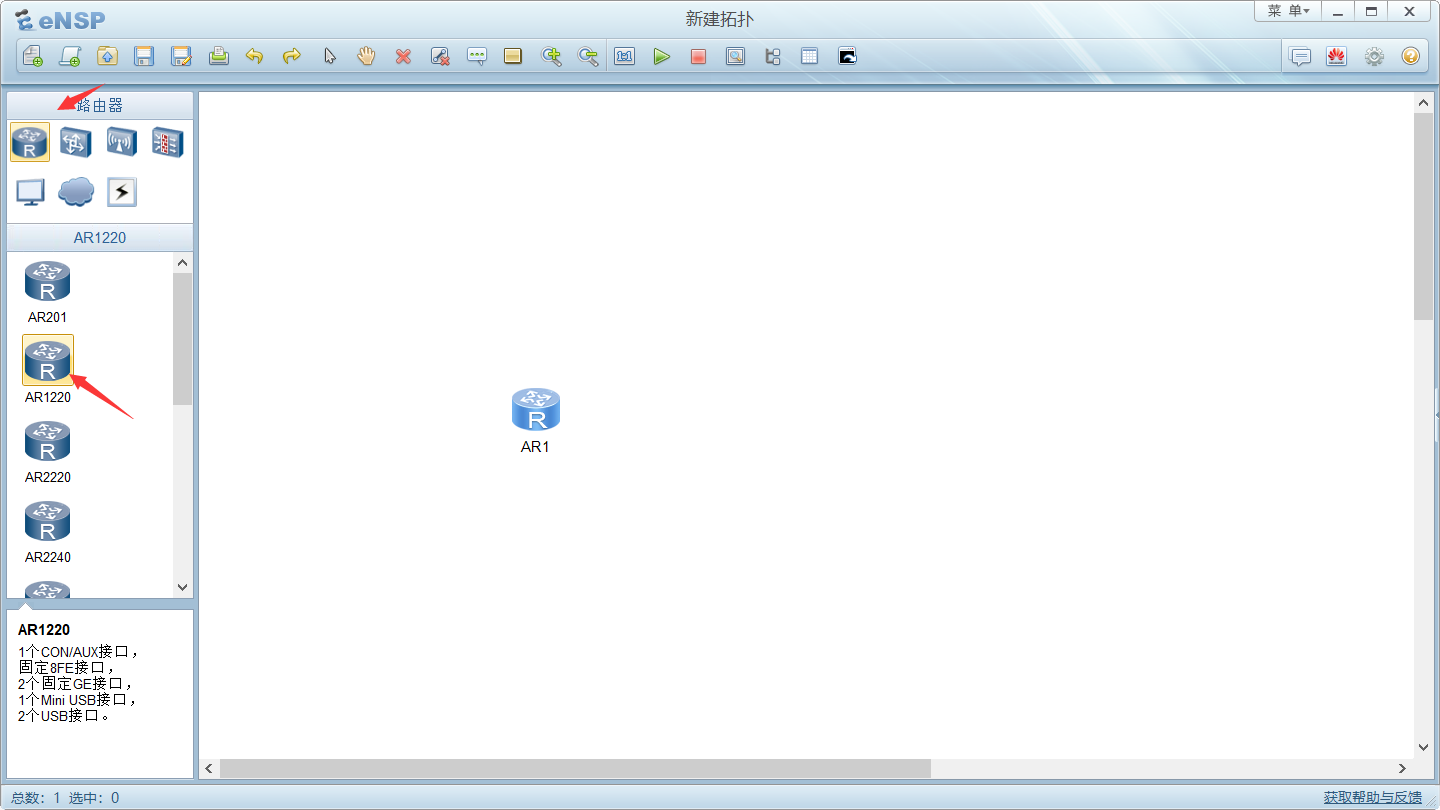Screen dimensions: 1440x810
Task: Start devices with green play button
Action: tap(661, 56)
